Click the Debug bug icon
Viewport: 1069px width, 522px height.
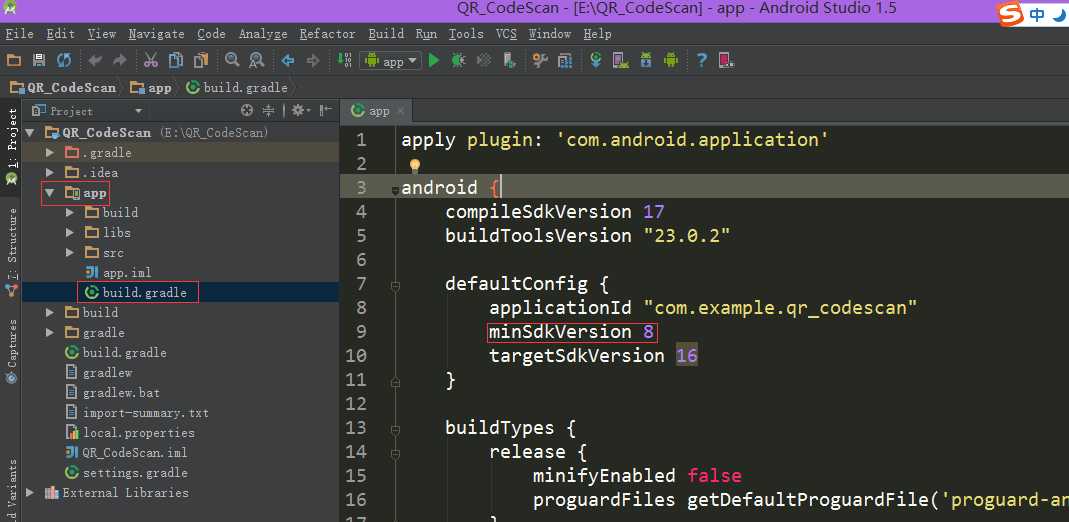[459, 61]
